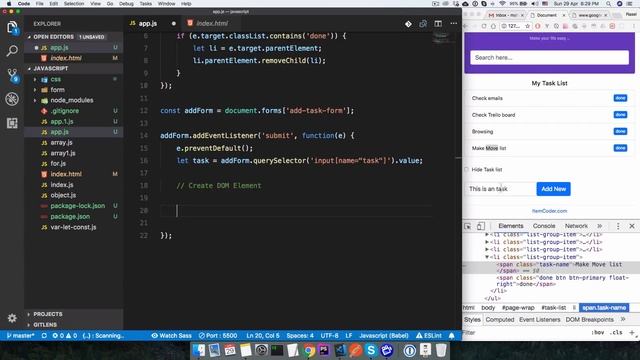Collapse the OPEN EDITORS section
Image resolution: width=640 pixels, height=360 pixels.
tap(53, 37)
